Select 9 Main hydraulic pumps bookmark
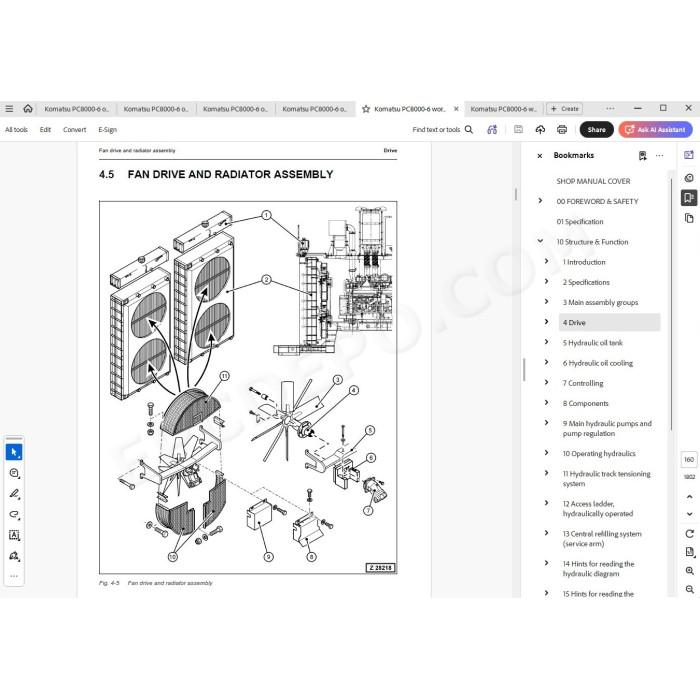The width and height of the screenshot is (700, 700). 607,428
